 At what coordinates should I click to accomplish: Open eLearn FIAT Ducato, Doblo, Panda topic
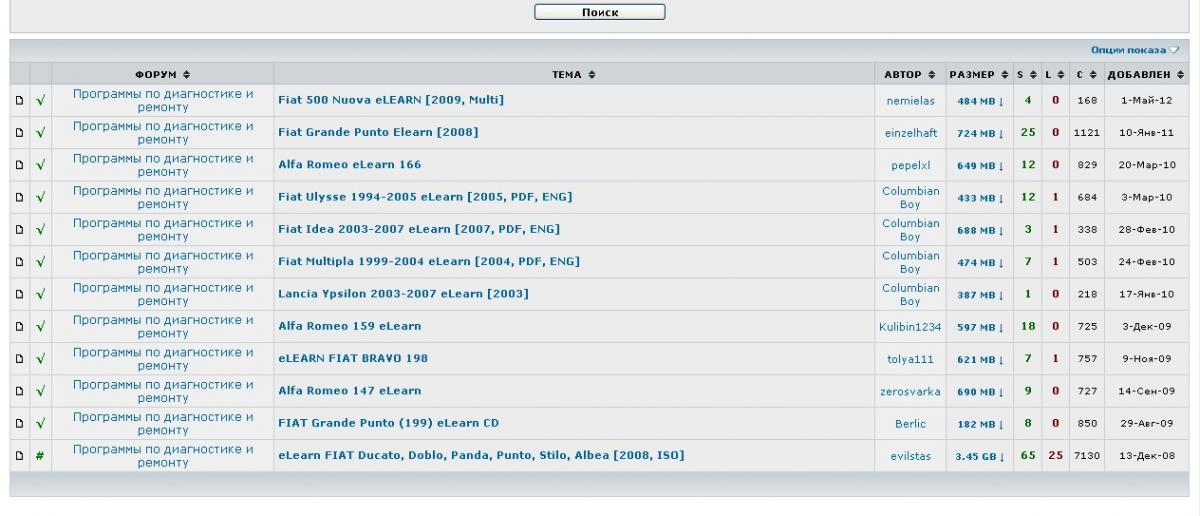[x=481, y=455]
